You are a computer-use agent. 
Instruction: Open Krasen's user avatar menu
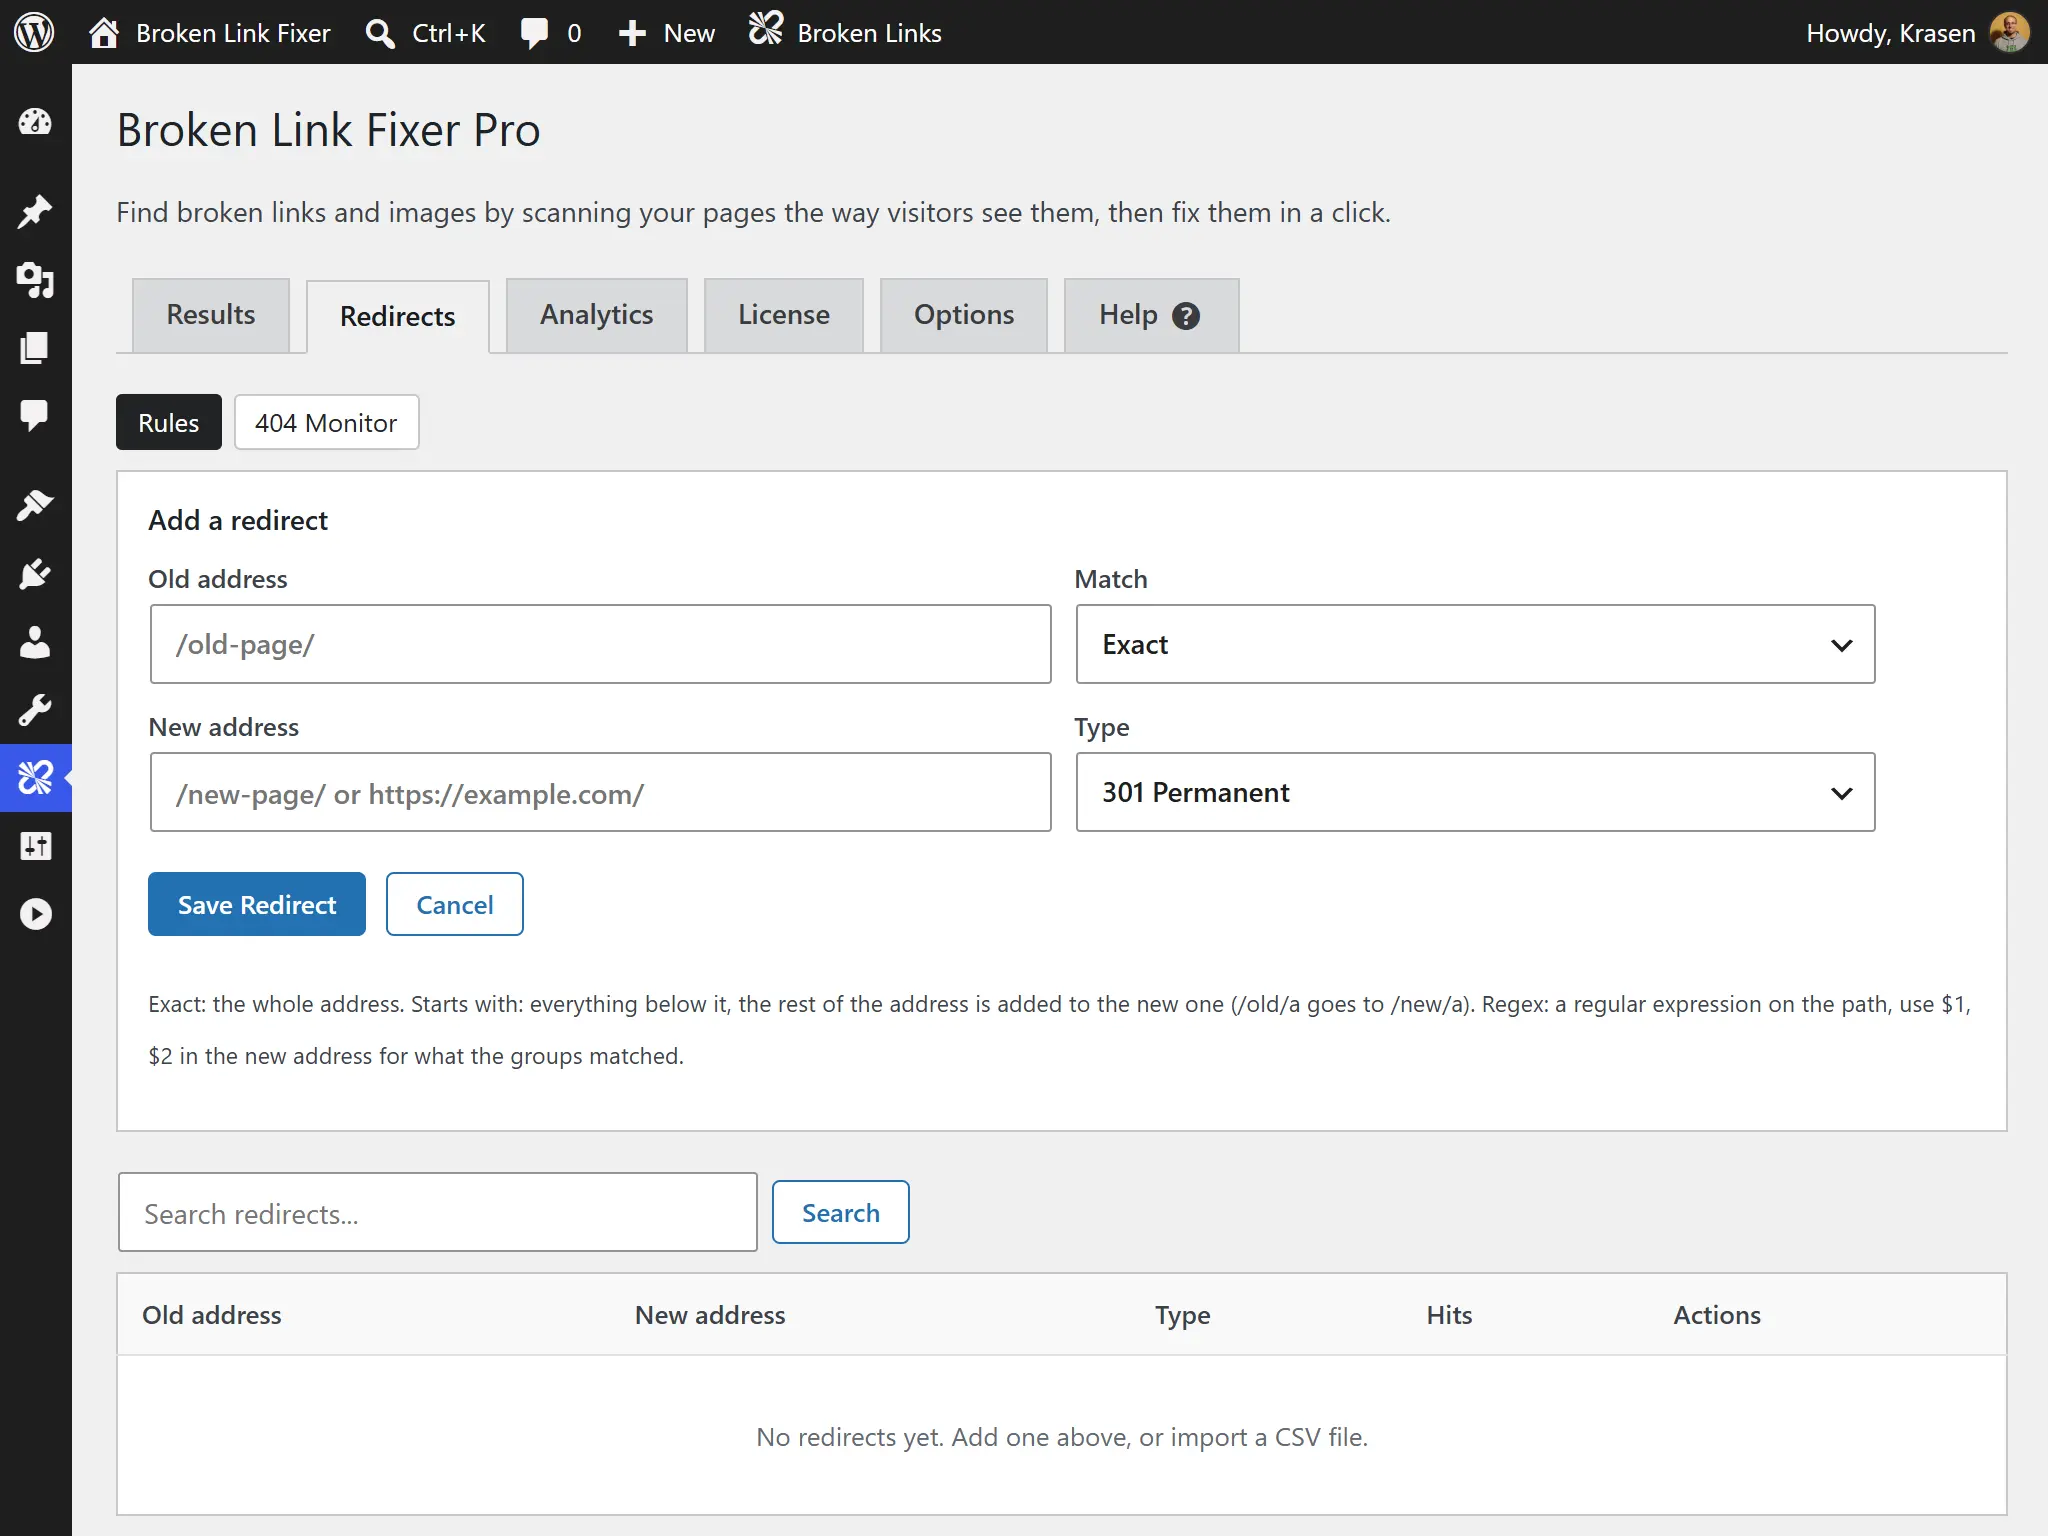(x=2010, y=33)
